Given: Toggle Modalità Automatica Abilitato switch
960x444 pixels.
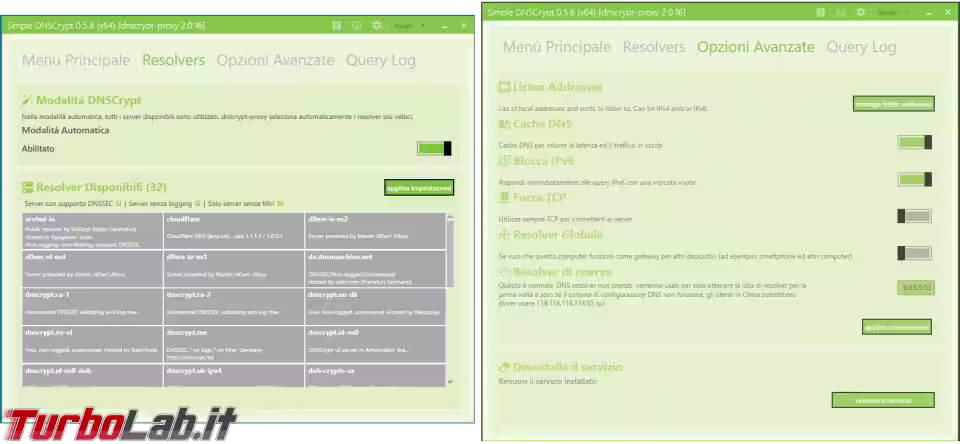Looking at the screenshot, I should [x=434, y=148].
